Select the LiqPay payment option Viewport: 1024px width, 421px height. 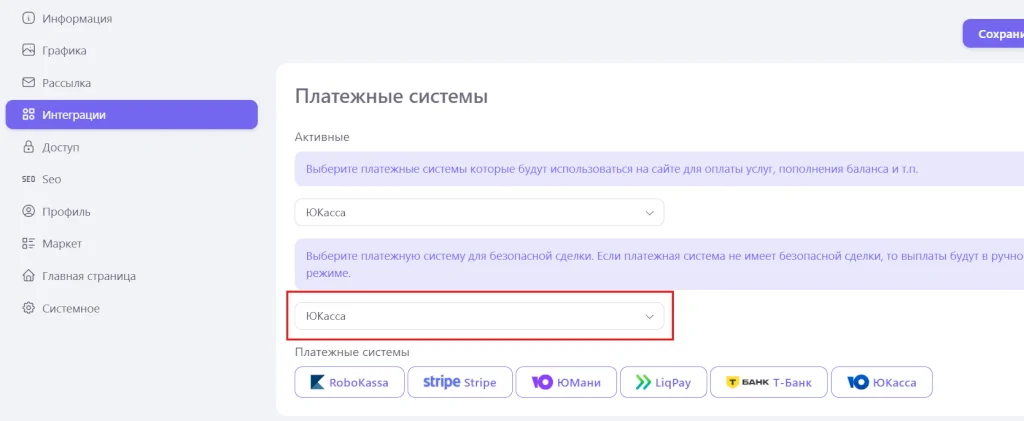click(663, 382)
